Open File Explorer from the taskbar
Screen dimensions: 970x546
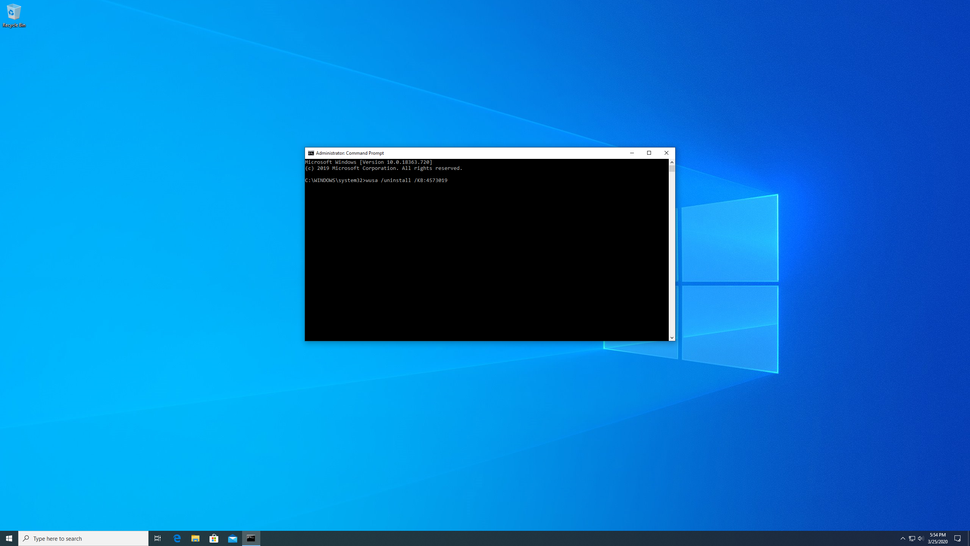tap(195, 539)
